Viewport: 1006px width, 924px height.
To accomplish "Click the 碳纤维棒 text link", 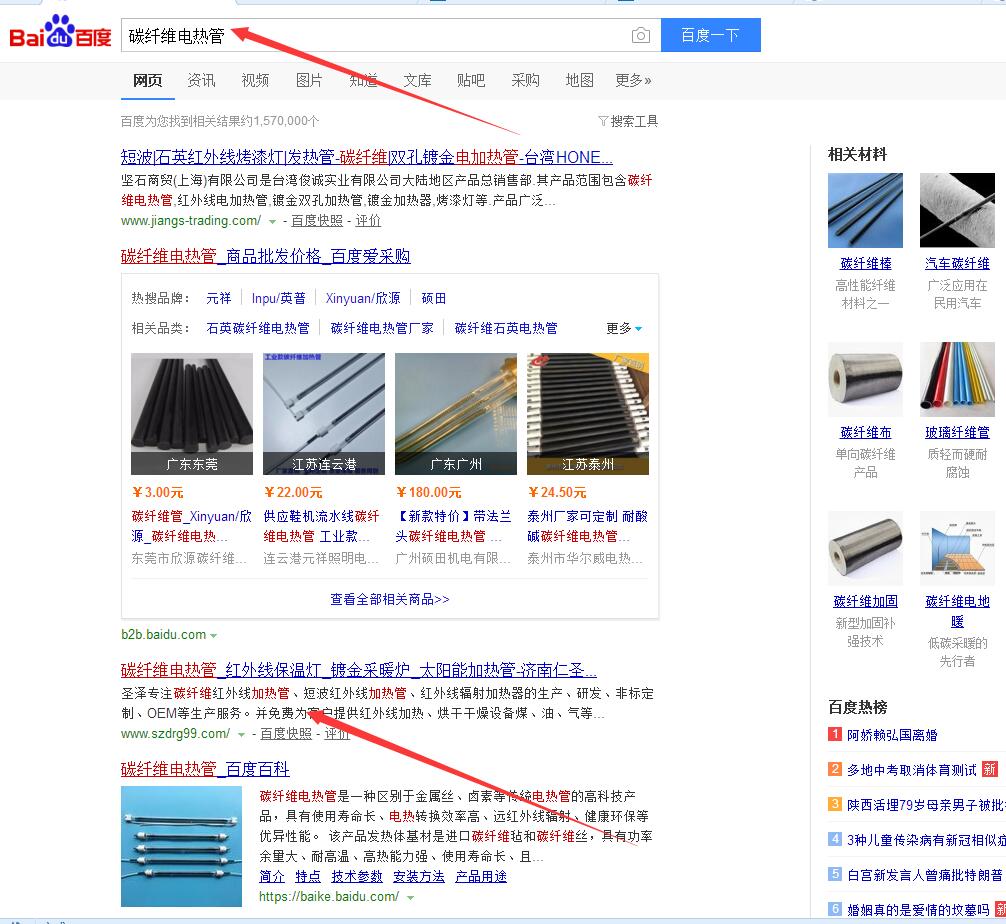I will click(x=865, y=264).
